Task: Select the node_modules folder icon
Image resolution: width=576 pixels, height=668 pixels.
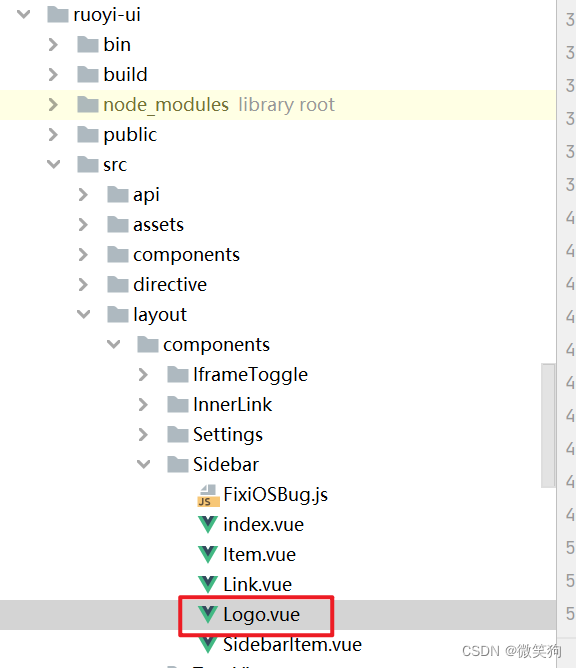Action: [88, 104]
